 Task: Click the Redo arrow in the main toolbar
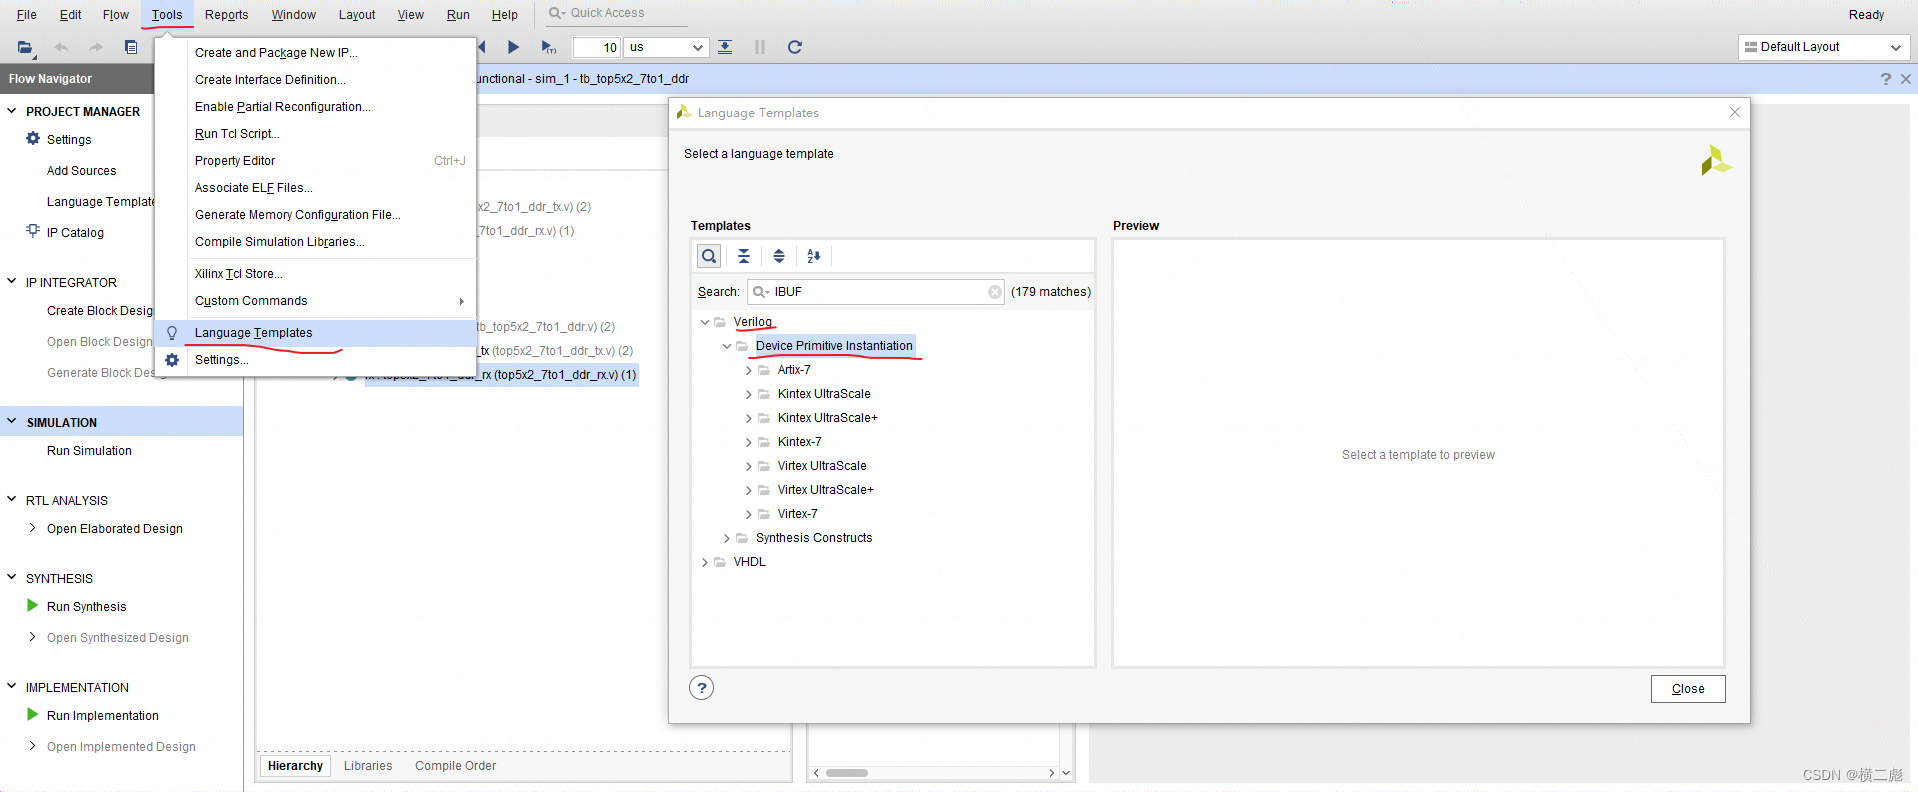tap(96, 47)
